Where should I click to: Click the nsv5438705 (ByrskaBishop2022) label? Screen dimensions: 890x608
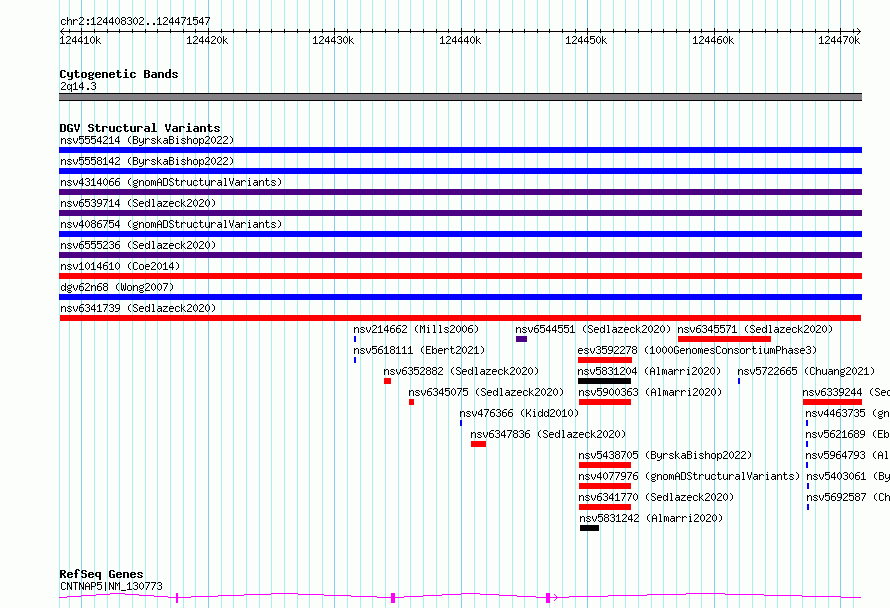click(x=665, y=455)
